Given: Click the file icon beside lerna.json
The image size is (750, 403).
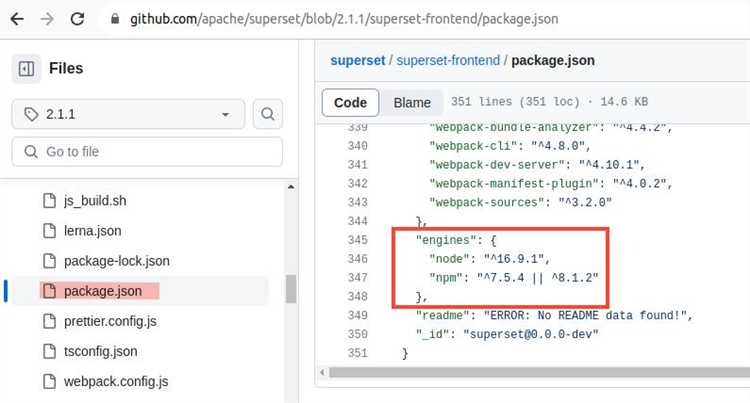Looking at the screenshot, I should [49, 231].
